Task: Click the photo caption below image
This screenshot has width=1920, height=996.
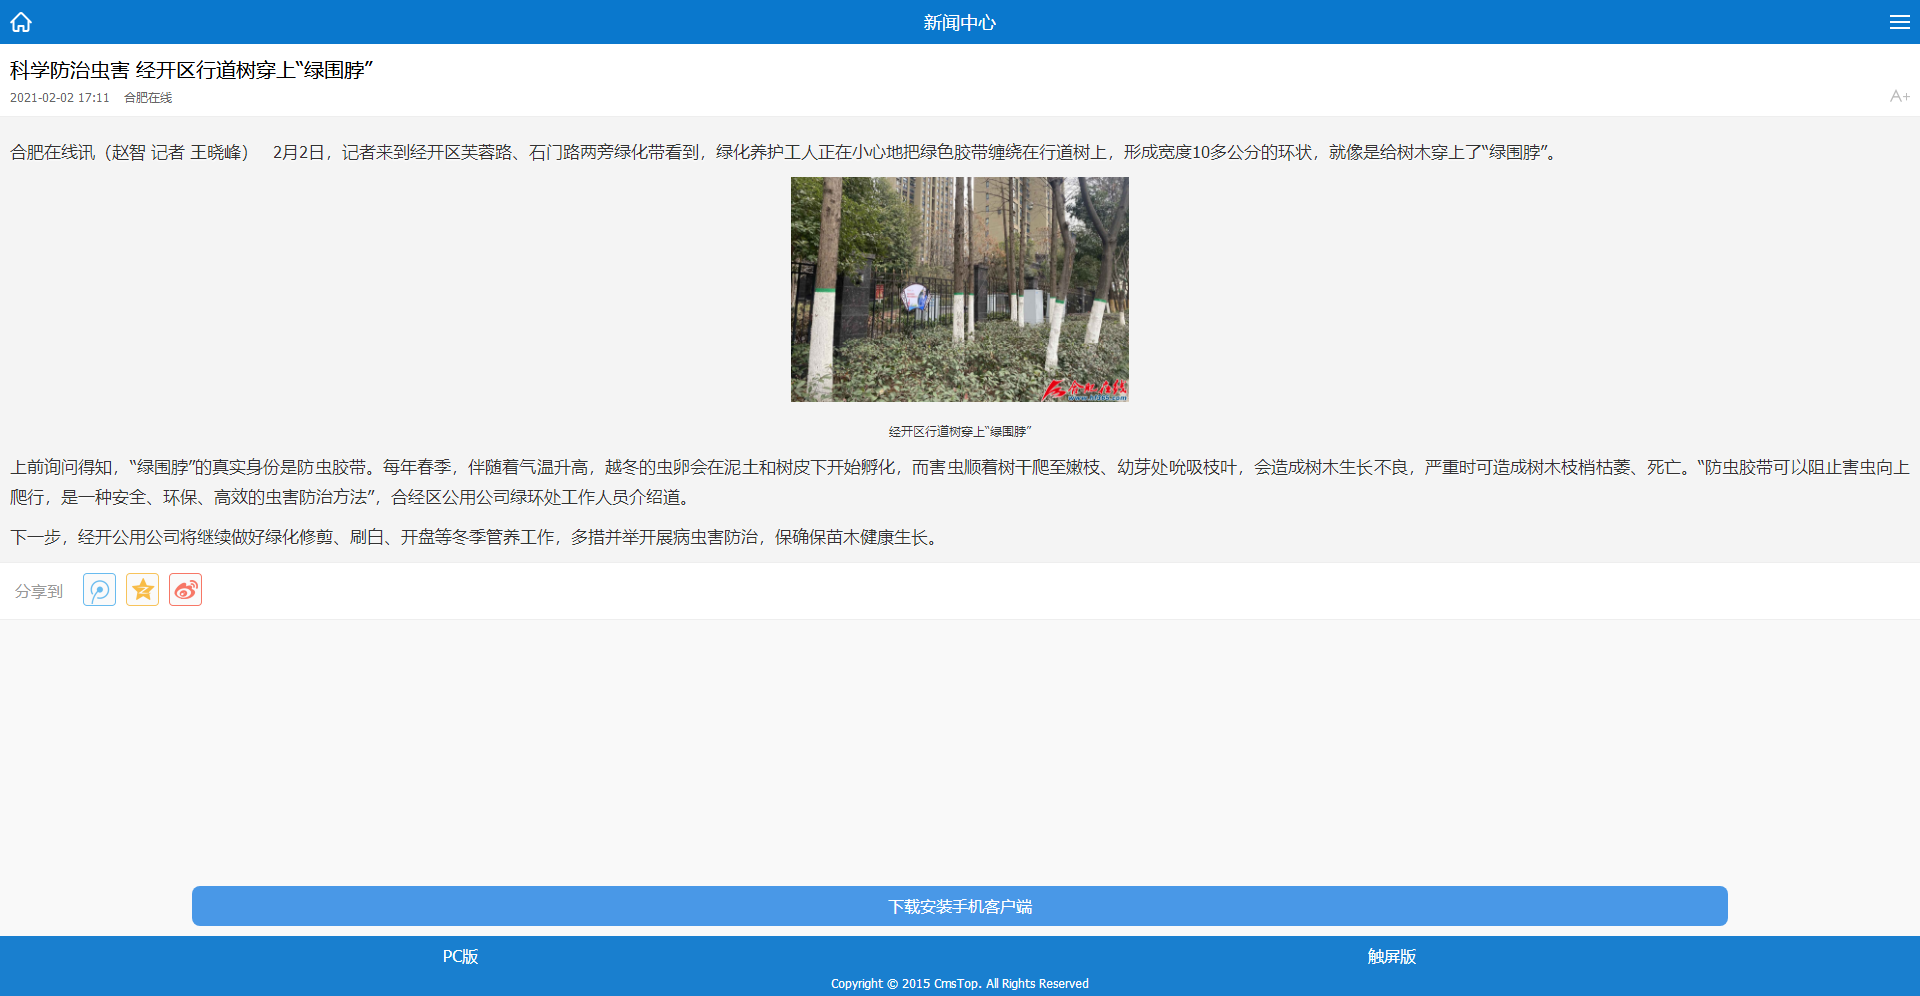Action: point(960,432)
